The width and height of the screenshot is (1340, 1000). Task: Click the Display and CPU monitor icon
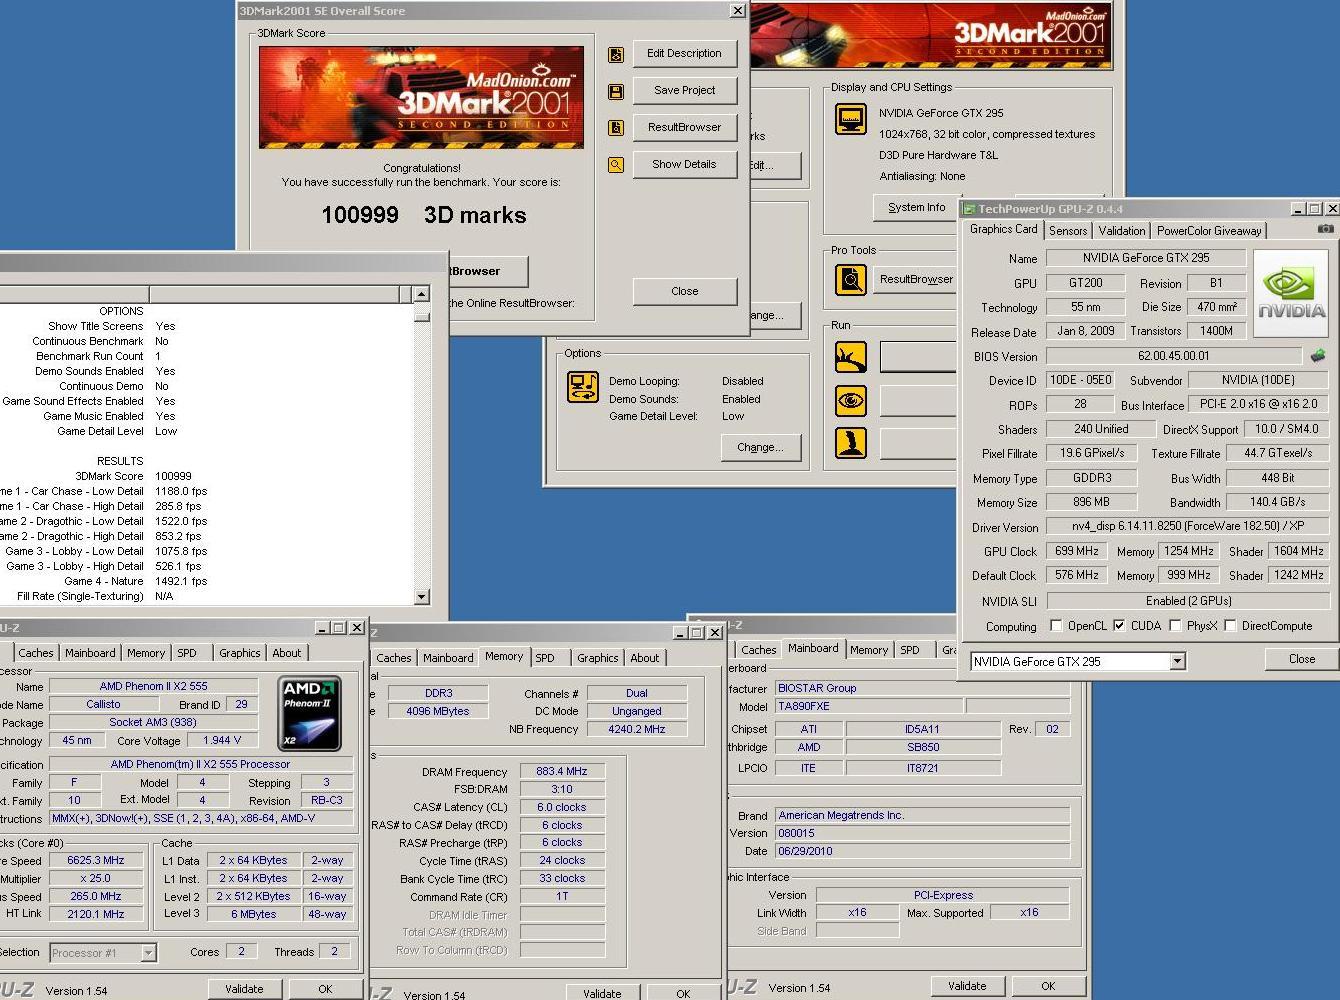[851, 119]
